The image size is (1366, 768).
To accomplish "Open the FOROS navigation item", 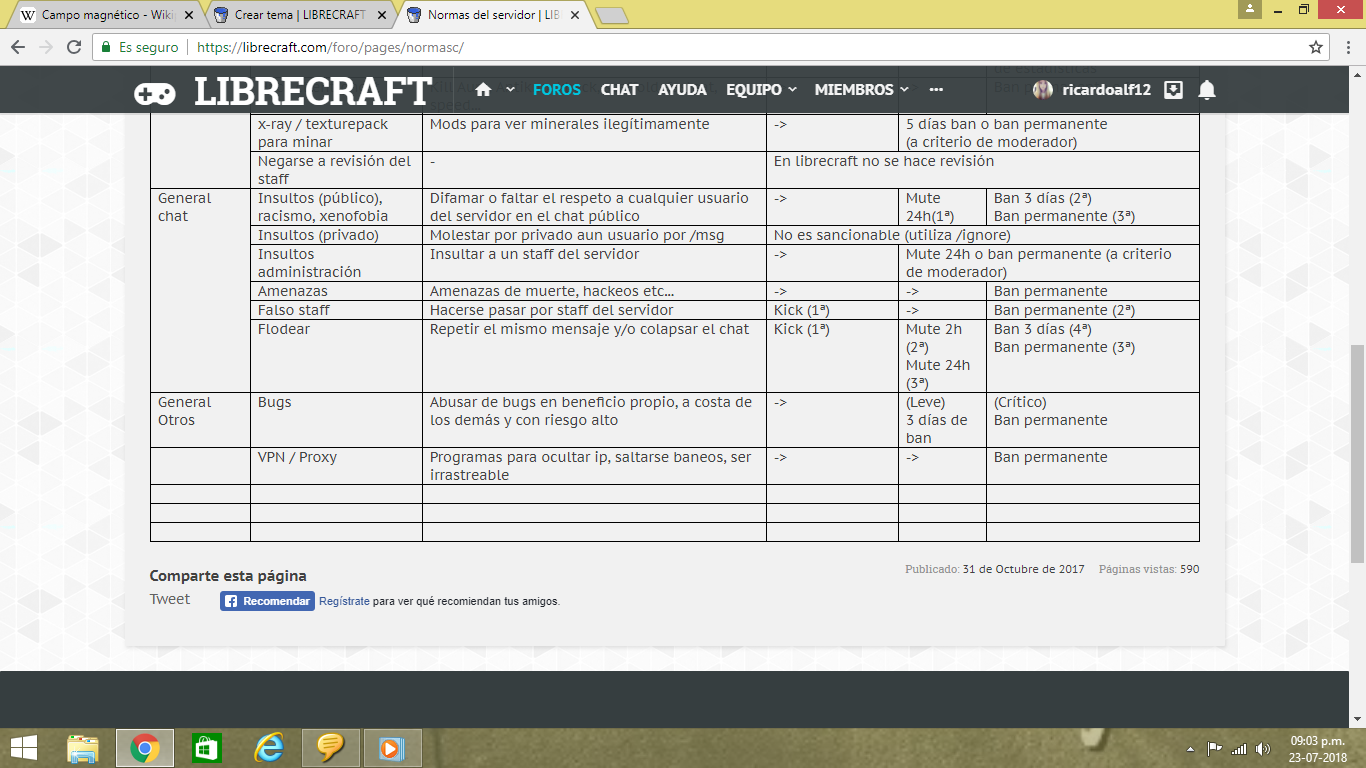I will tap(556, 90).
